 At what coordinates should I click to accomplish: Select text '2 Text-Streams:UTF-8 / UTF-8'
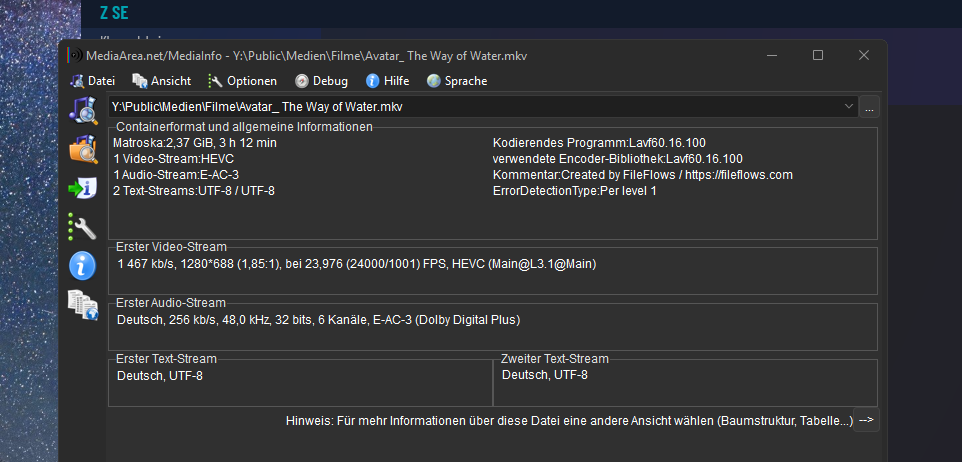click(194, 191)
